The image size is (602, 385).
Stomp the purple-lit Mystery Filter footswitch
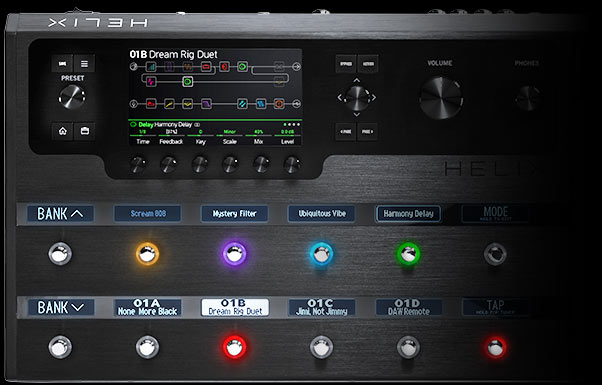(235, 253)
